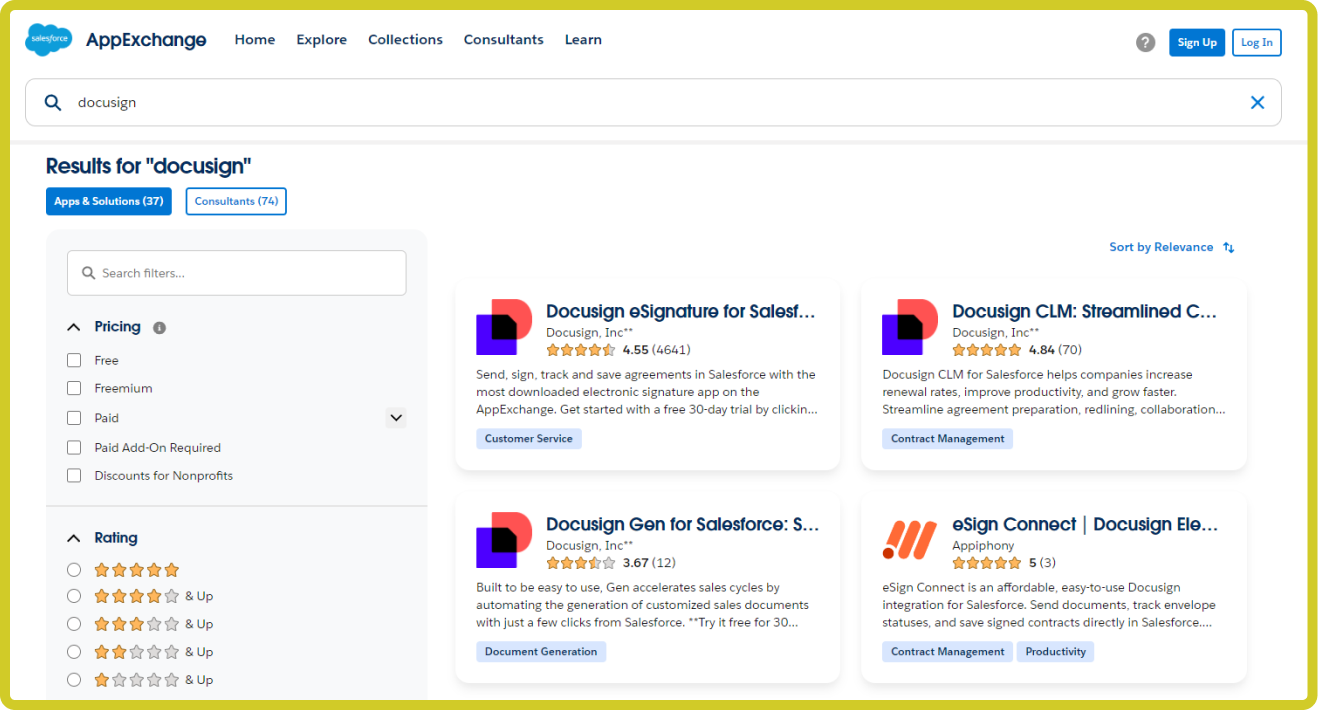This screenshot has height=710, width=1318.
Task: Click into the docusign search field
Action: 653,102
